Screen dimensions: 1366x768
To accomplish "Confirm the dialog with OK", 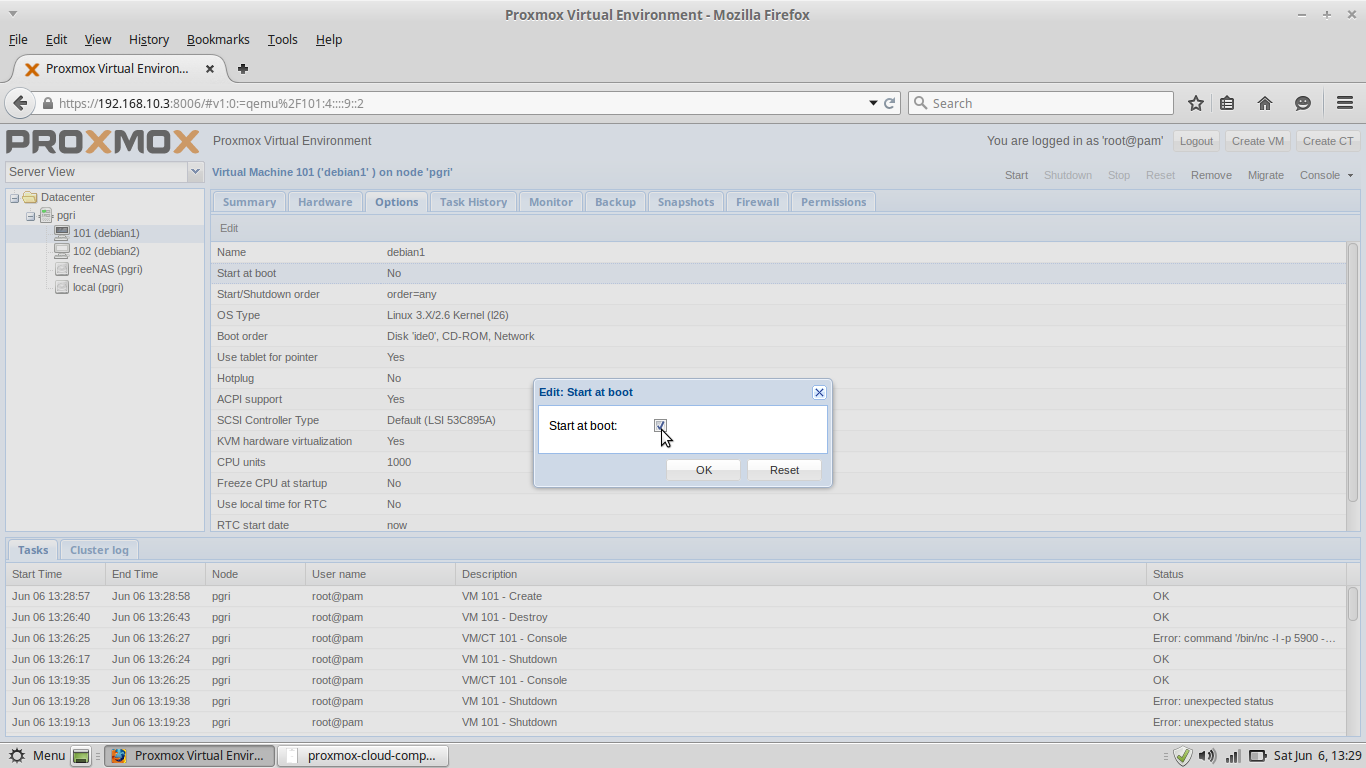I will (x=704, y=470).
